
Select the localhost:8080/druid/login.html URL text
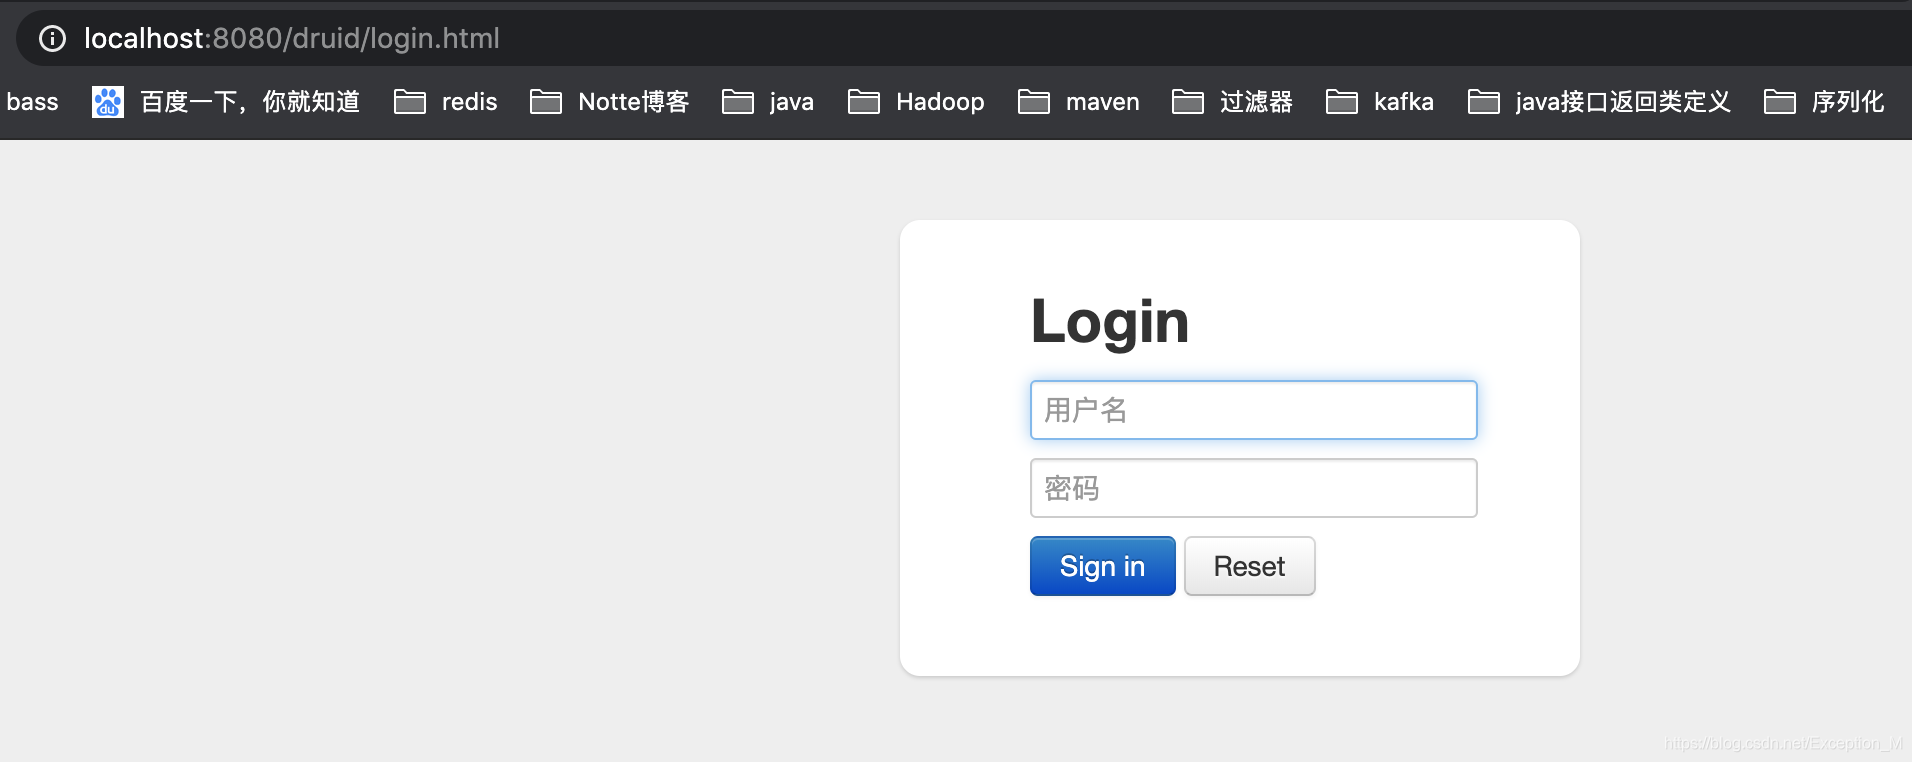pos(291,38)
